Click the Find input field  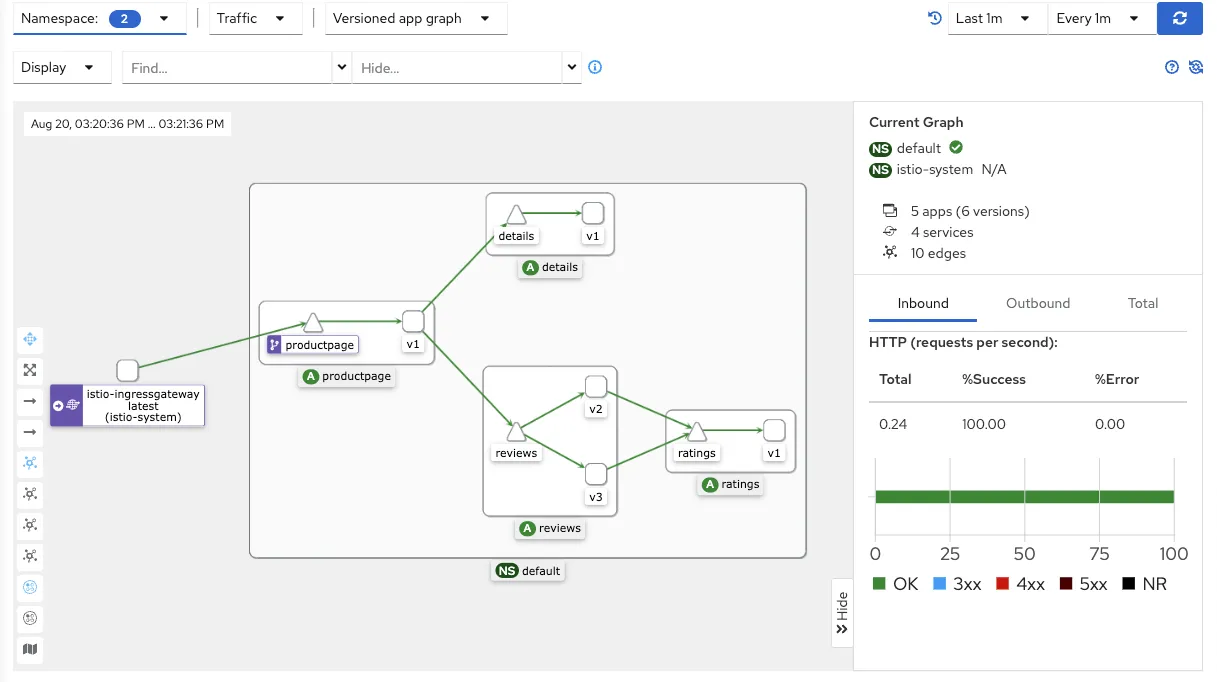coord(227,67)
